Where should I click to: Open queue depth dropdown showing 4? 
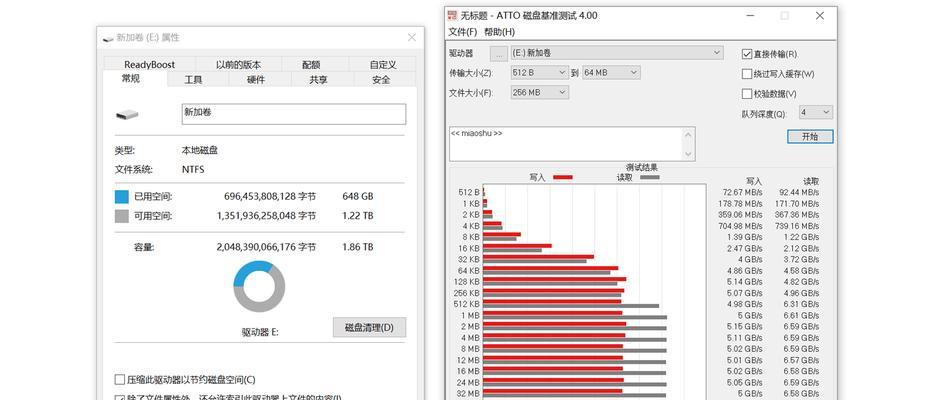[x=816, y=112]
